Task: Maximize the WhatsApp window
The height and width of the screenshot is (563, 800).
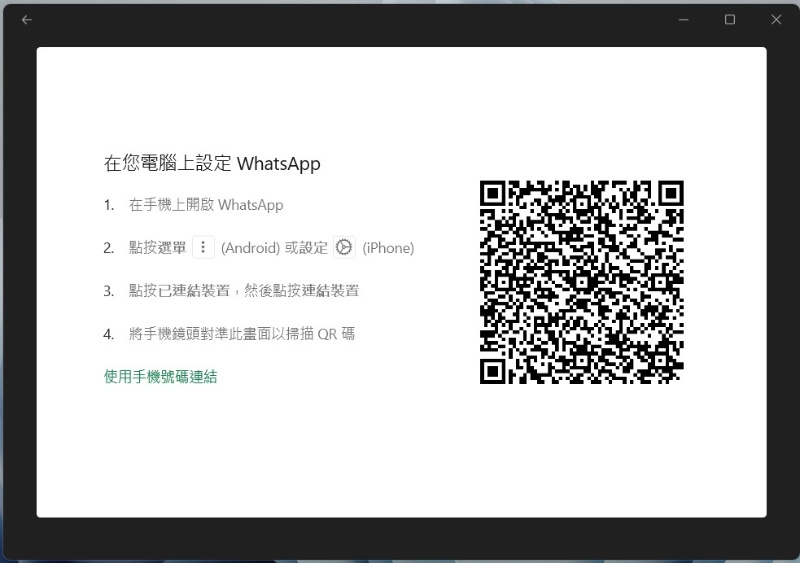Action: 730,20
